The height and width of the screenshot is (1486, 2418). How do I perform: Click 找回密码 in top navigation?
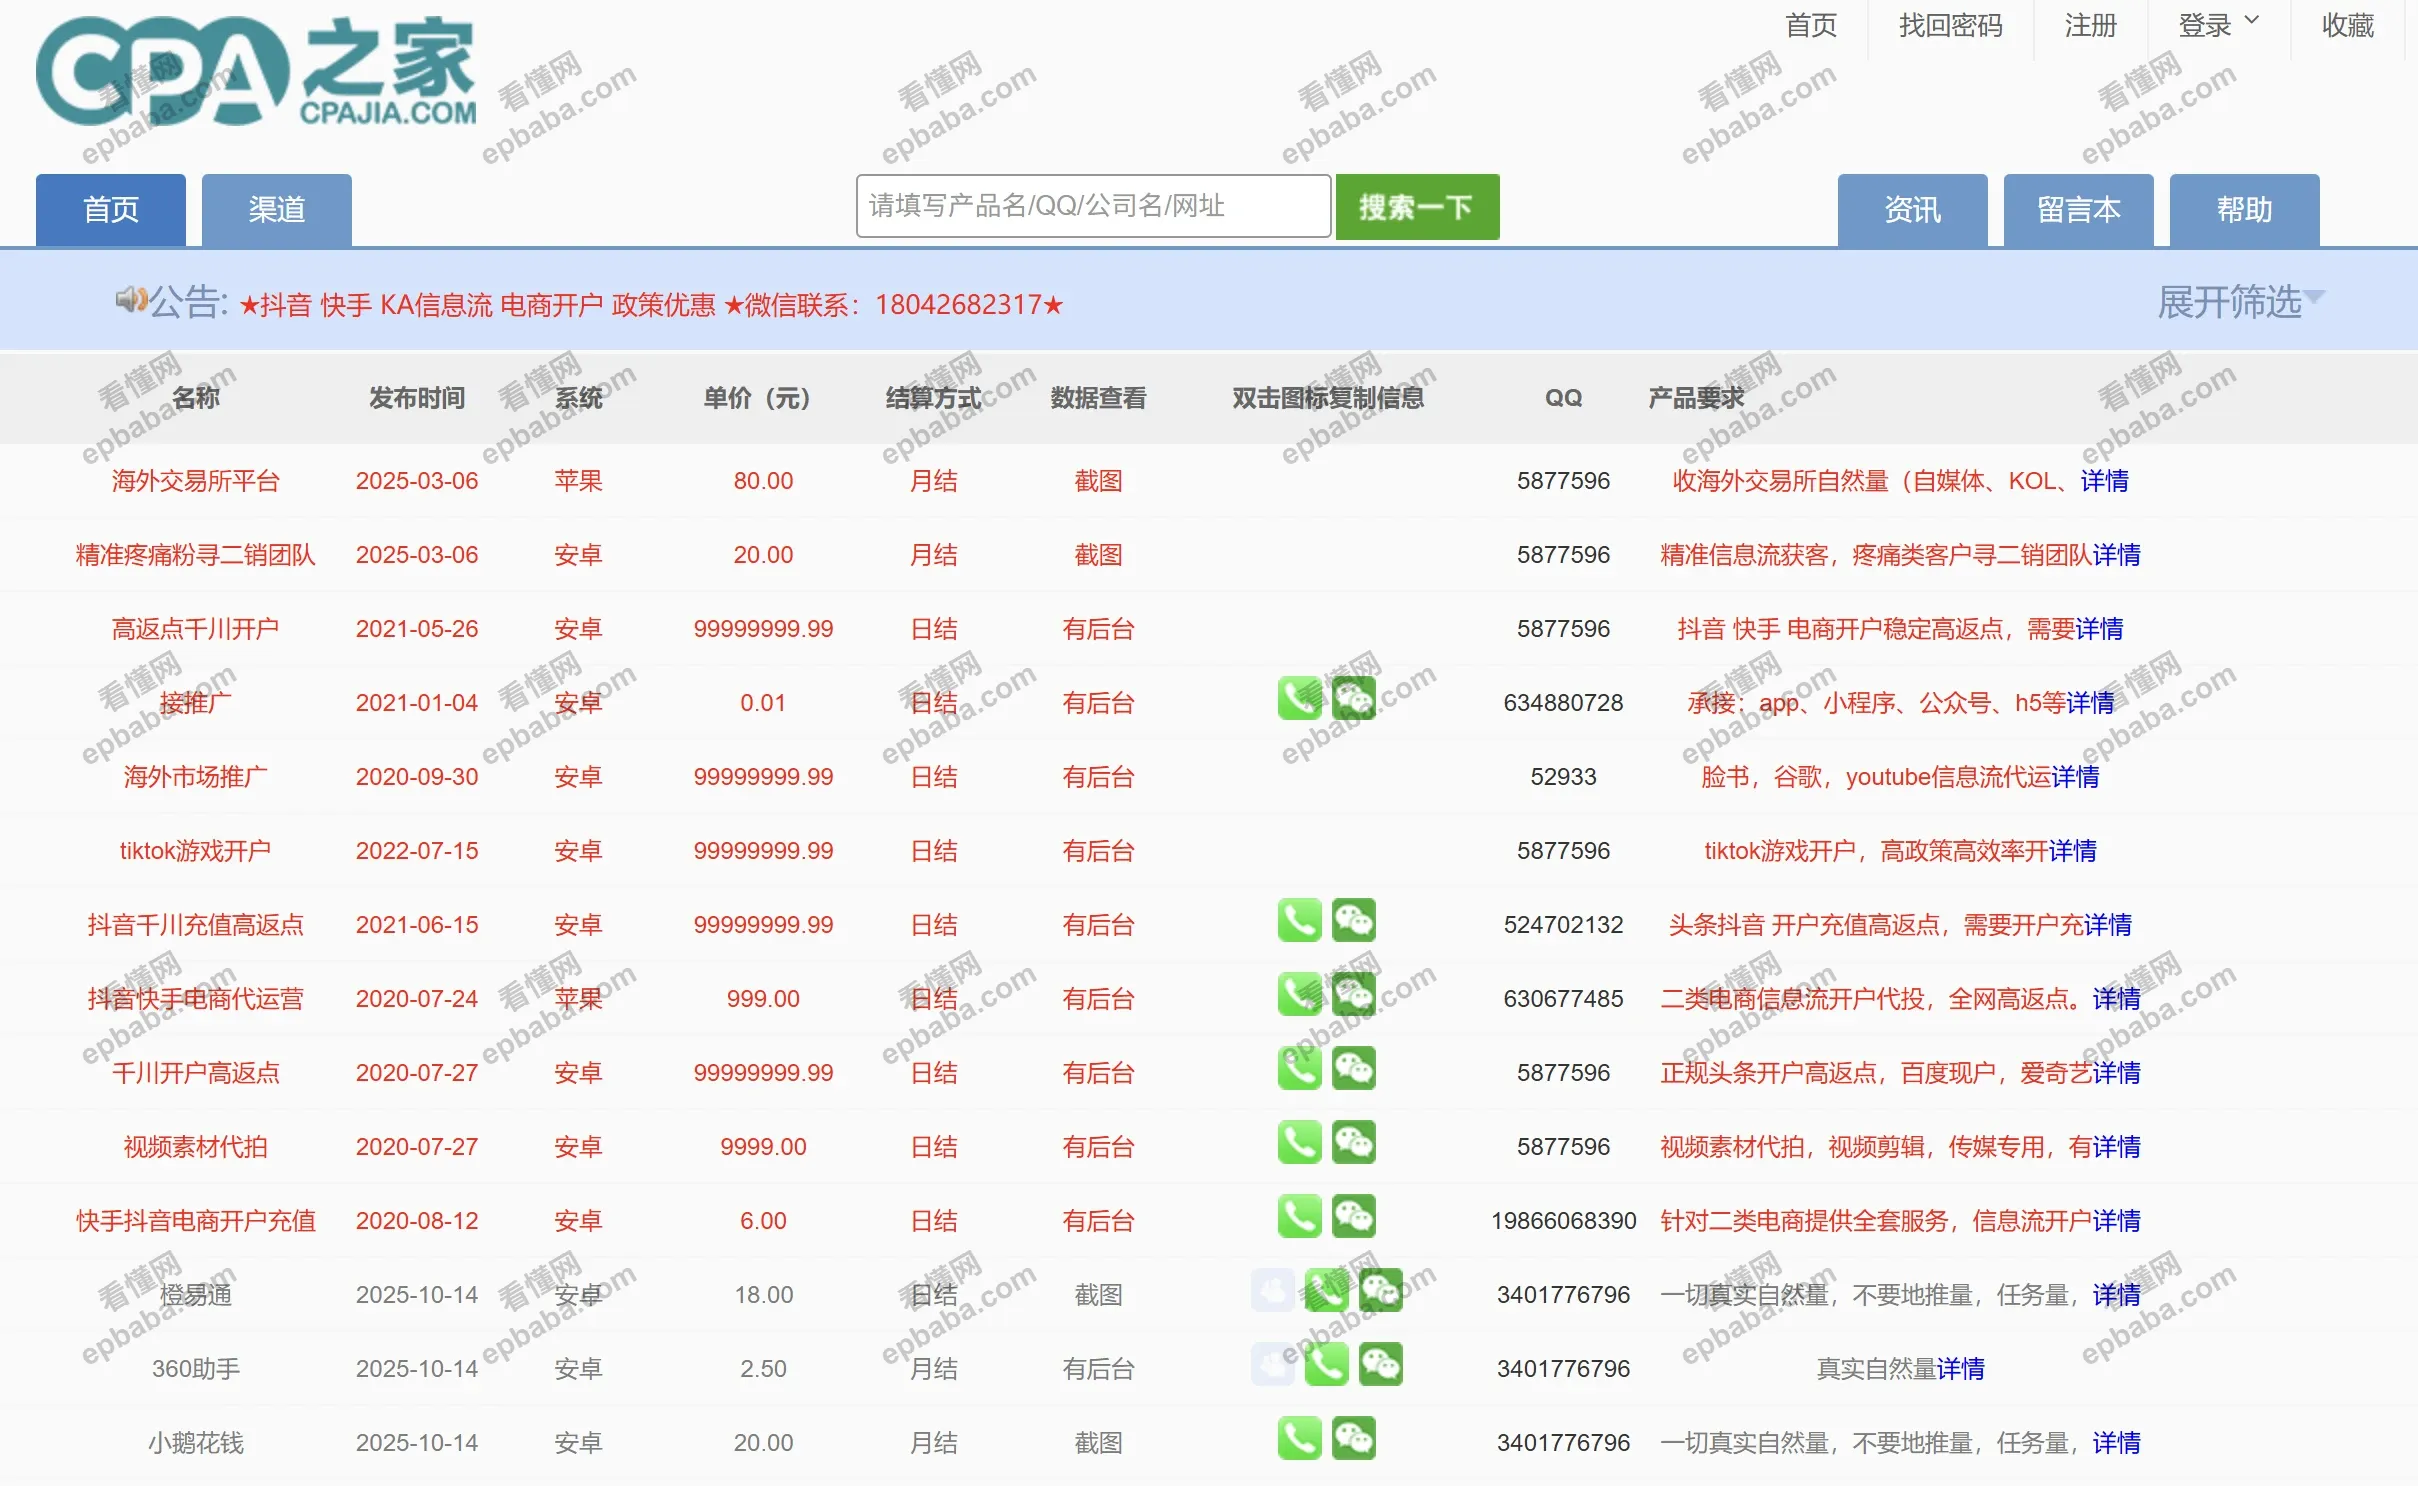pyautogui.click(x=1949, y=25)
